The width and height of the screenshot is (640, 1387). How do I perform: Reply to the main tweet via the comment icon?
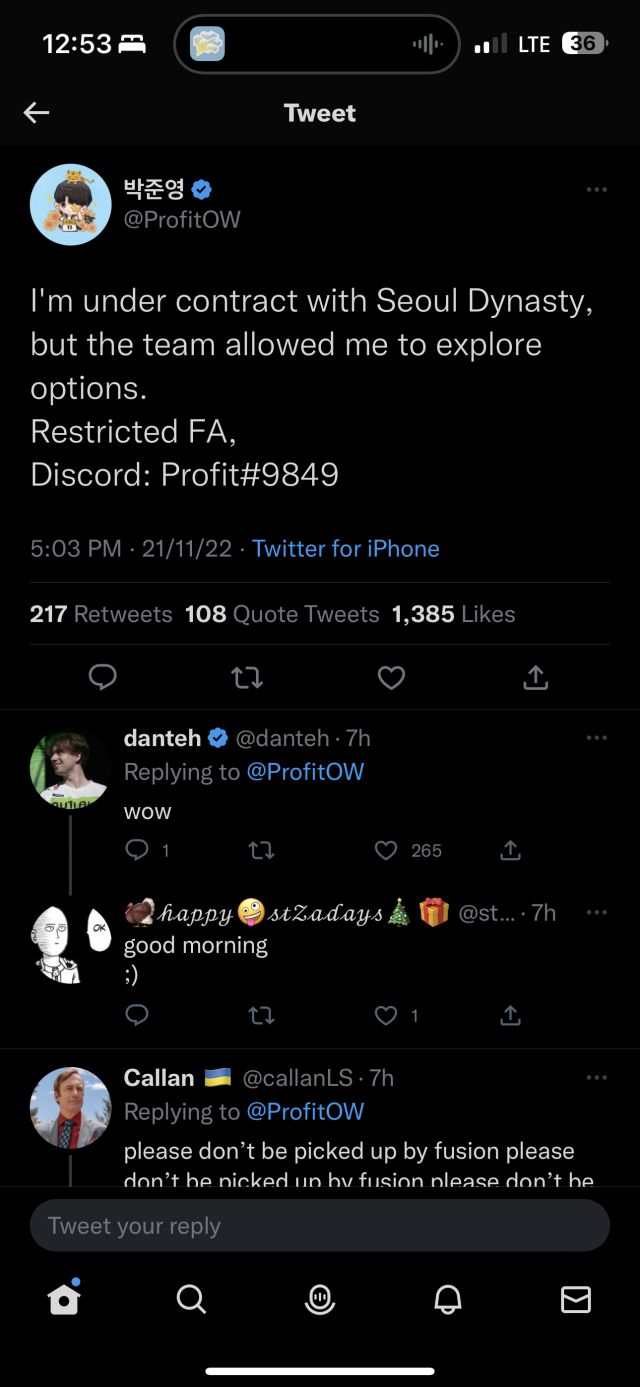pos(103,678)
